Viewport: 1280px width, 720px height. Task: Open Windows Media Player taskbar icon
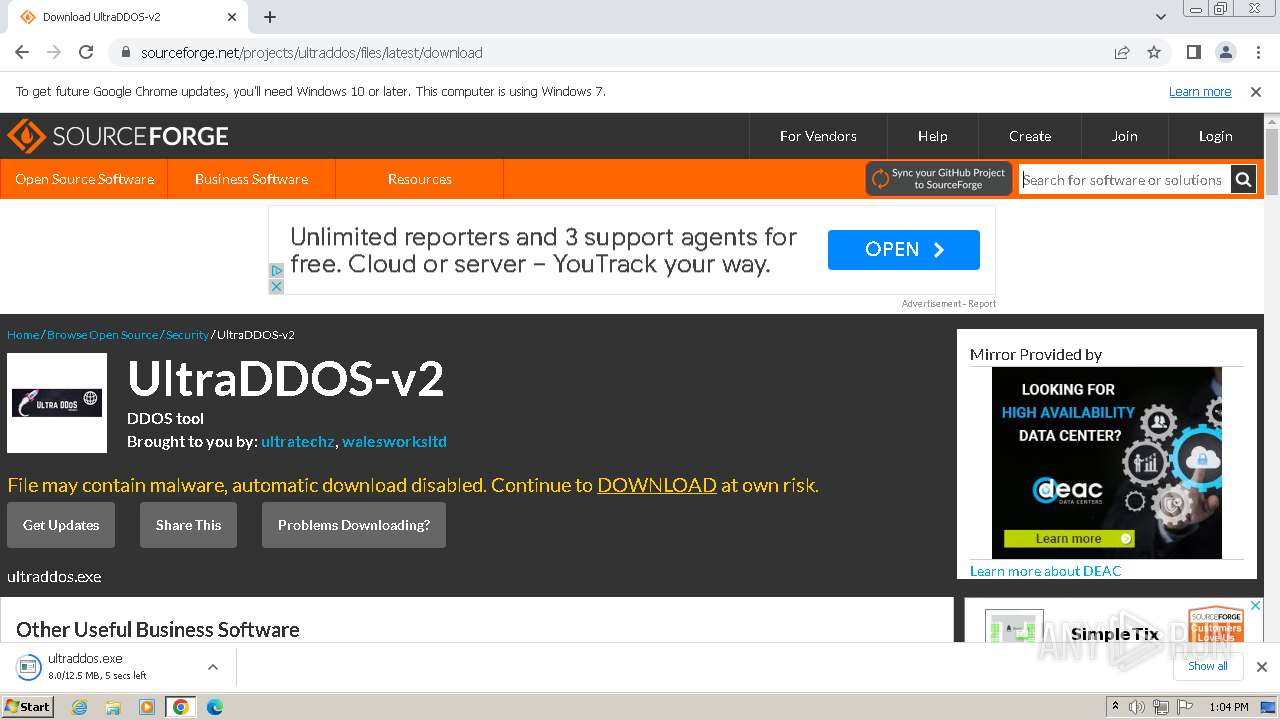point(147,707)
